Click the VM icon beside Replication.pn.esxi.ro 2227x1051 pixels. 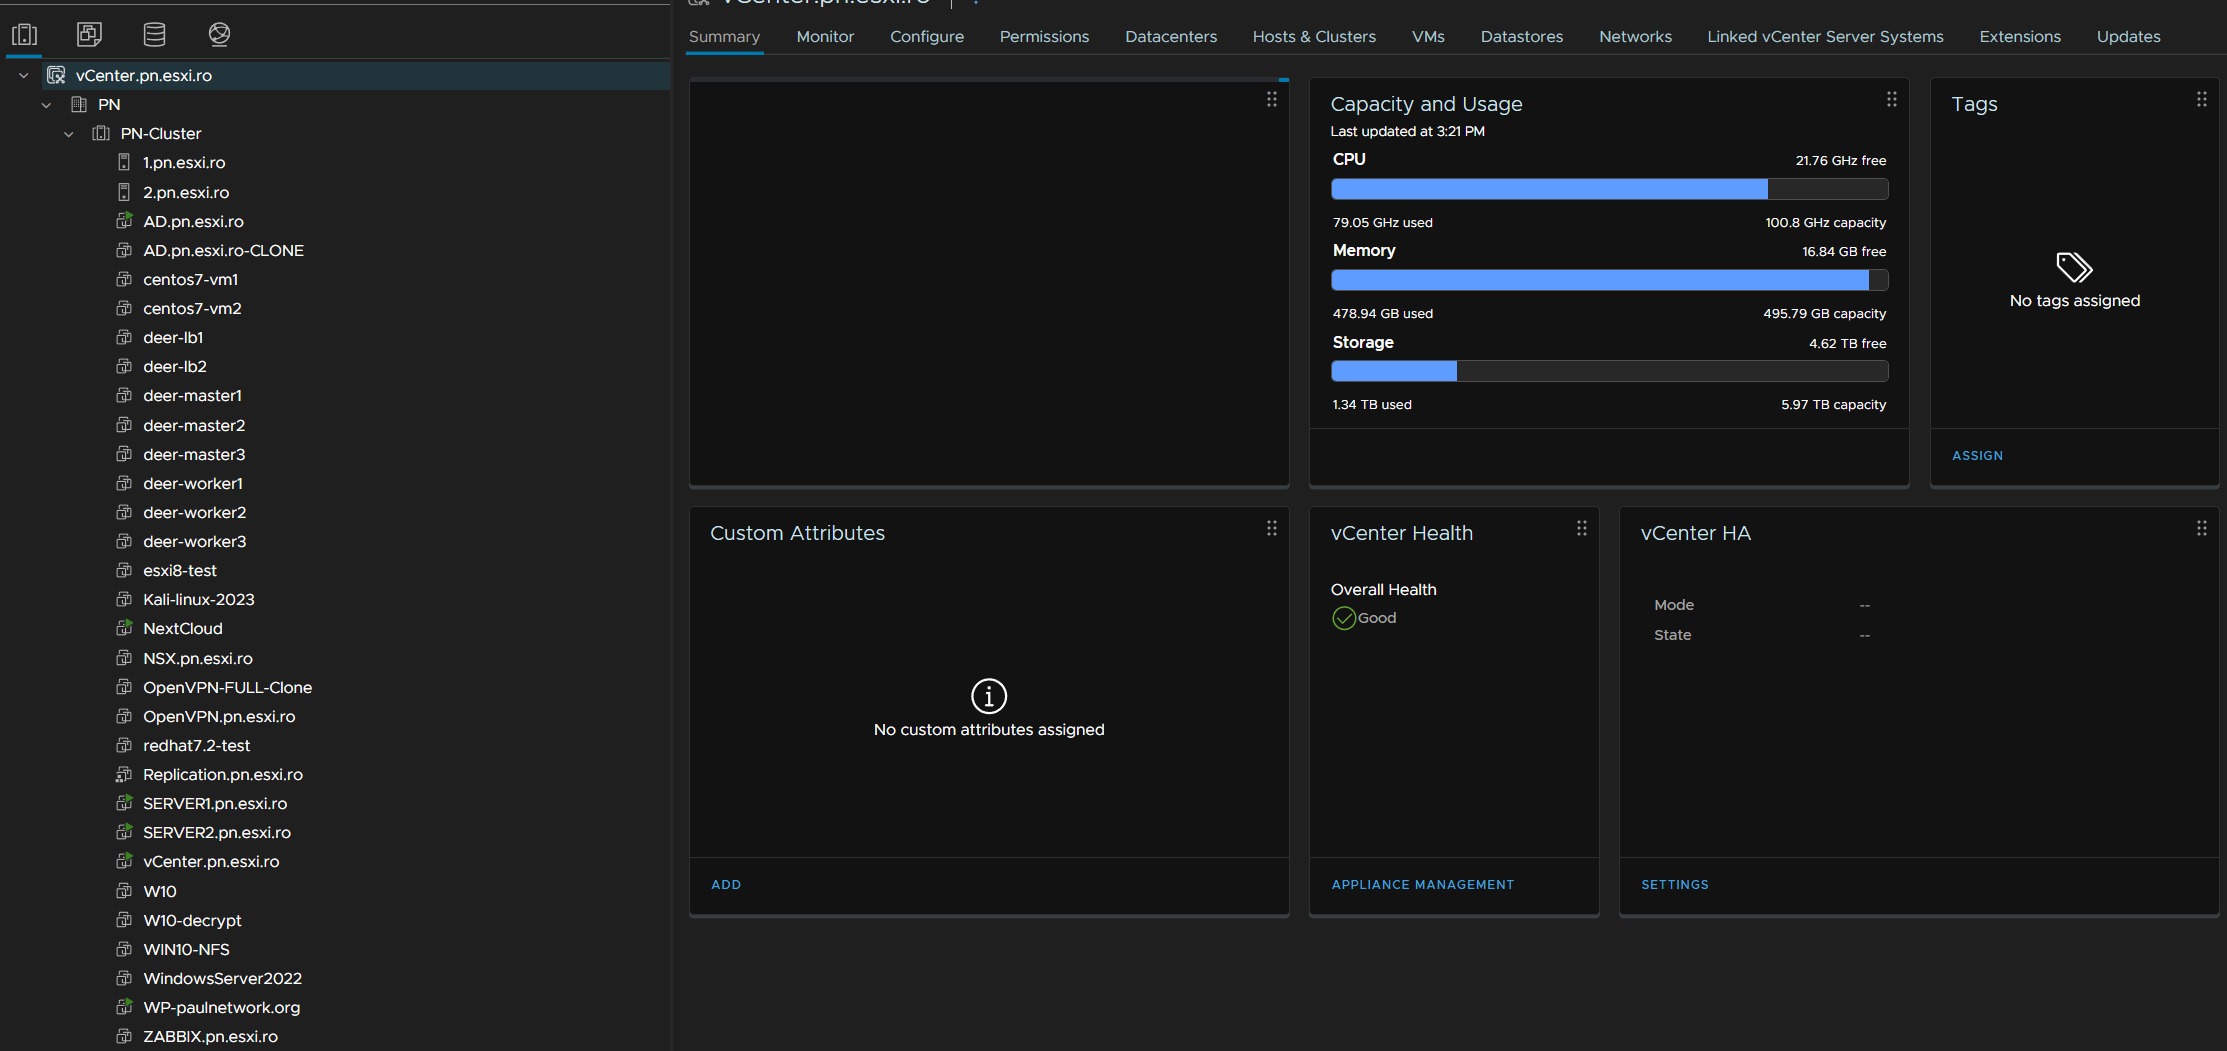(x=124, y=774)
